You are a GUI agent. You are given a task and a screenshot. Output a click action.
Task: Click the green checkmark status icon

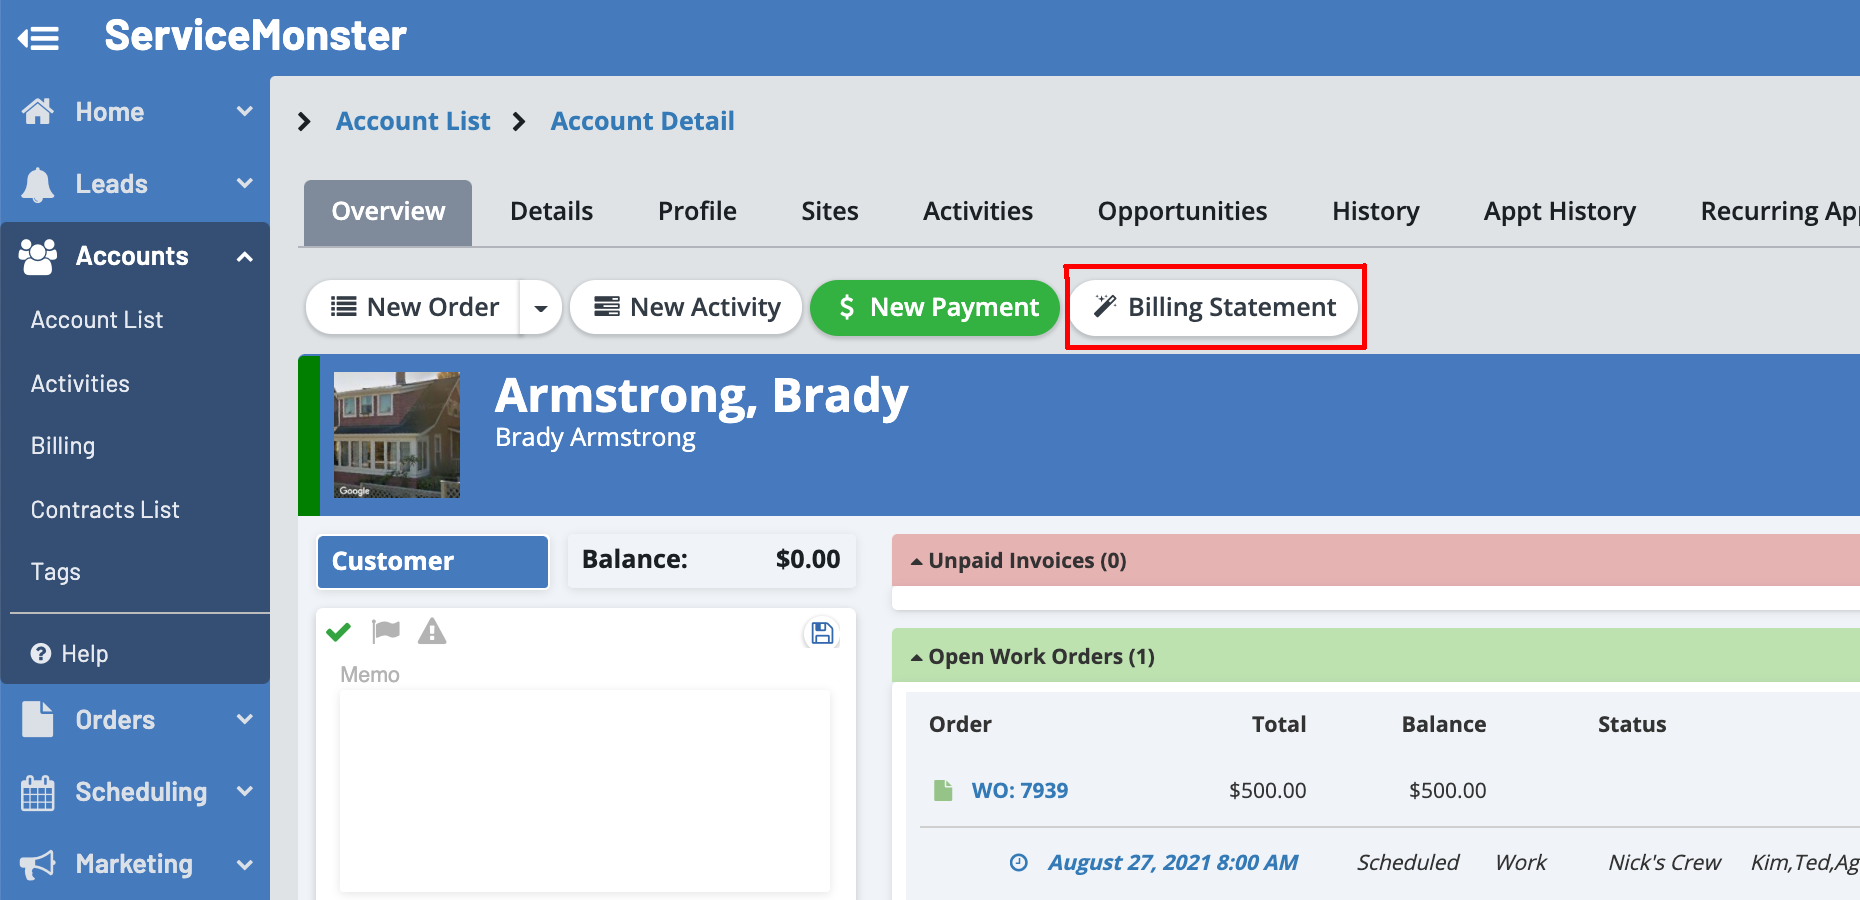click(339, 632)
